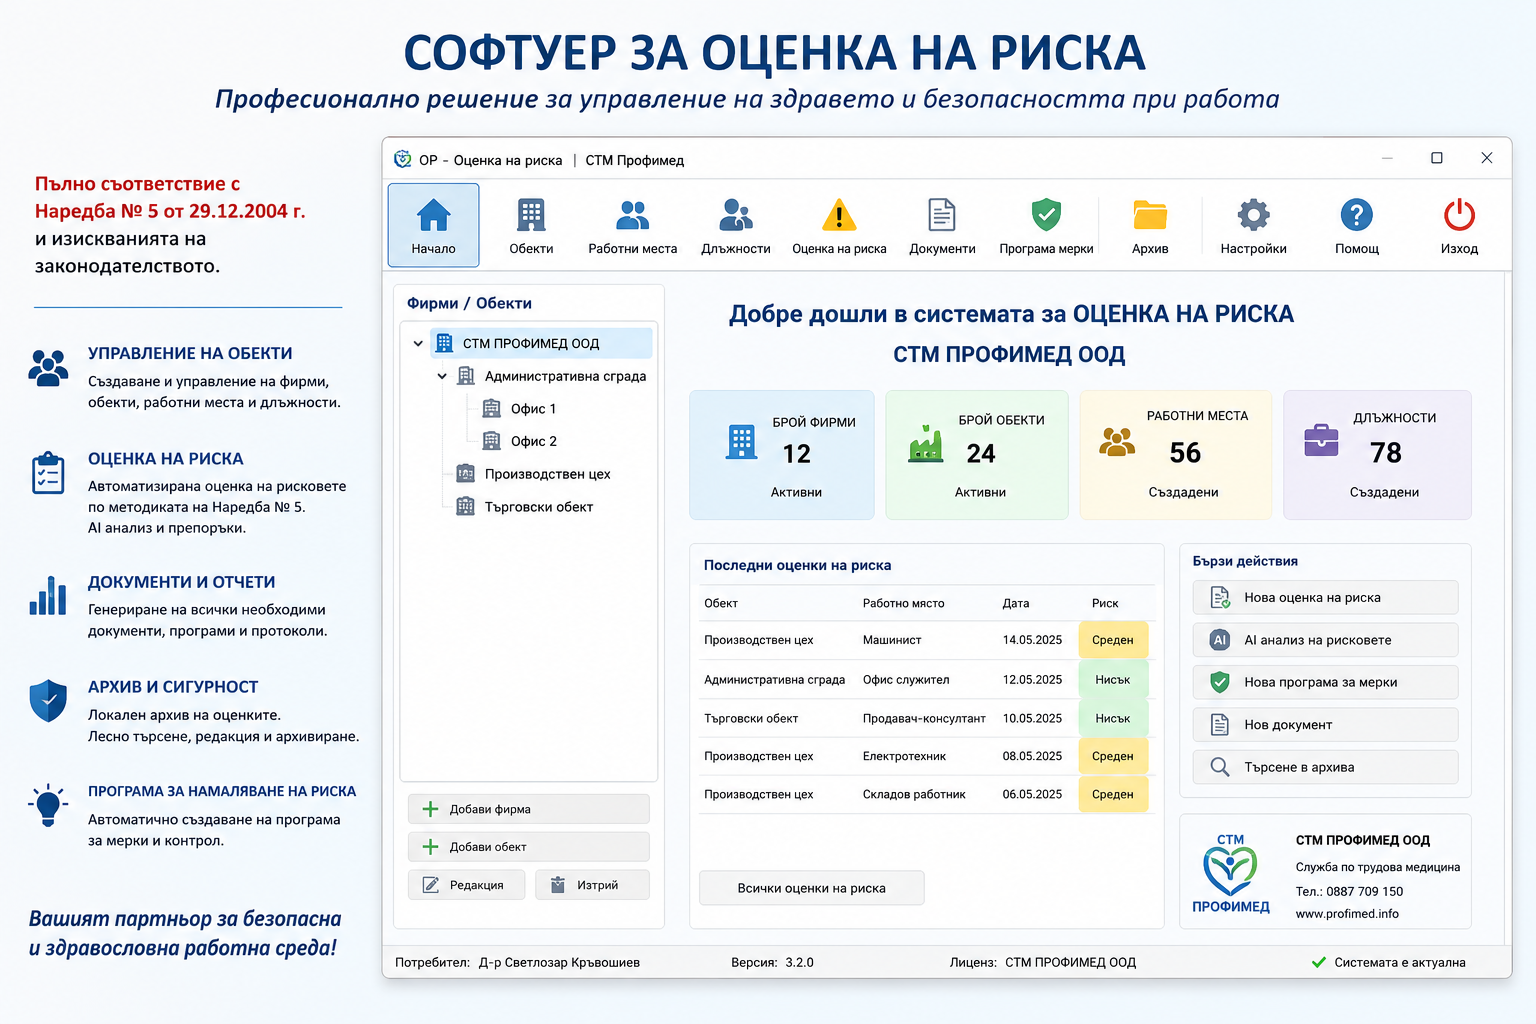Click the Добави обект button
This screenshot has width=1536, height=1024.
pyautogui.click(x=529, y=847)
